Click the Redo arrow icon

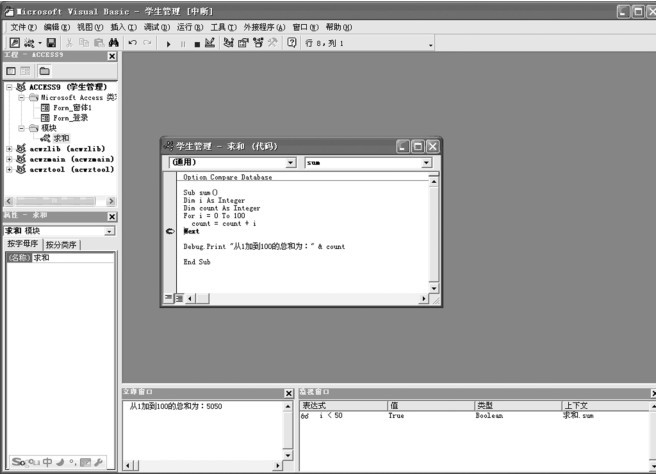(x=147, y=43)
